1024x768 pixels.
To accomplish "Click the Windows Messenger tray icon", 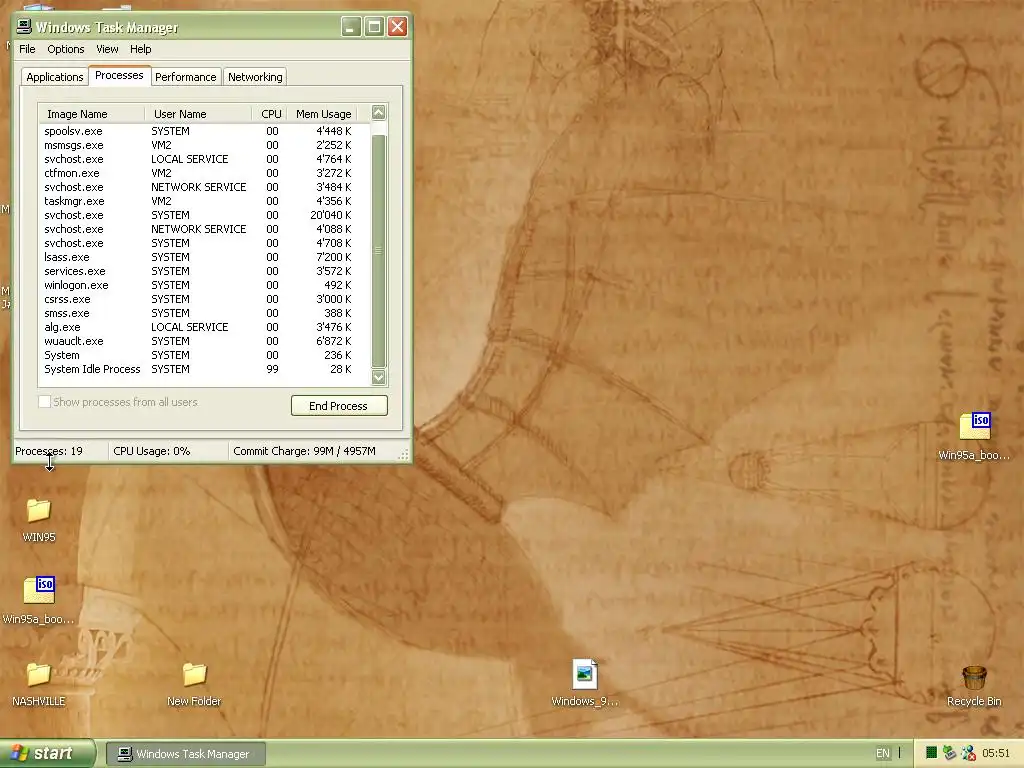I will pyautogui.click(x=968, y=753).
